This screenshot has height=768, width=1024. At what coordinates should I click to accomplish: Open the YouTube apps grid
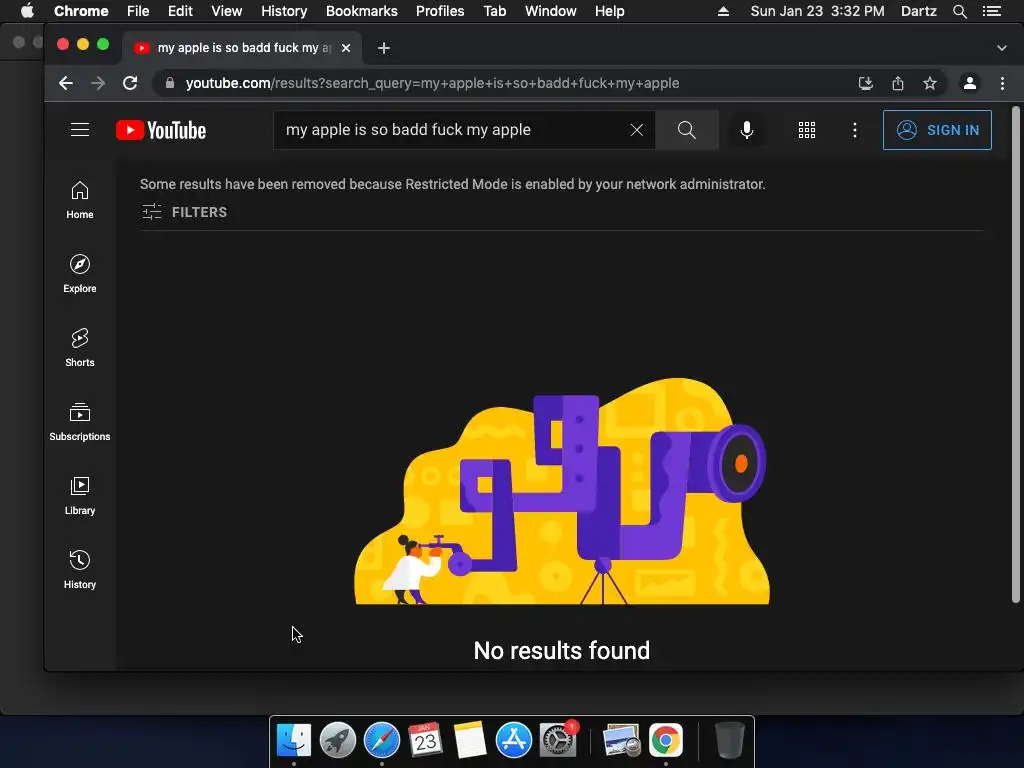(x=807, y=130)
